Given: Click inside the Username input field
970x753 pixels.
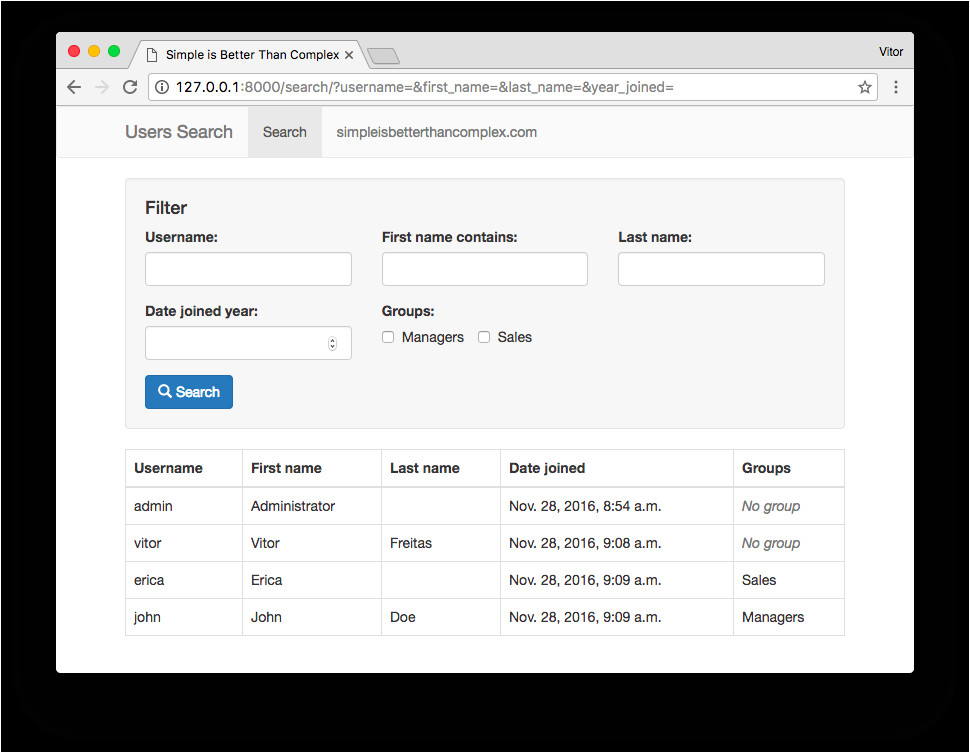Looking at the screenshot, I should click(x=247, y=269).
